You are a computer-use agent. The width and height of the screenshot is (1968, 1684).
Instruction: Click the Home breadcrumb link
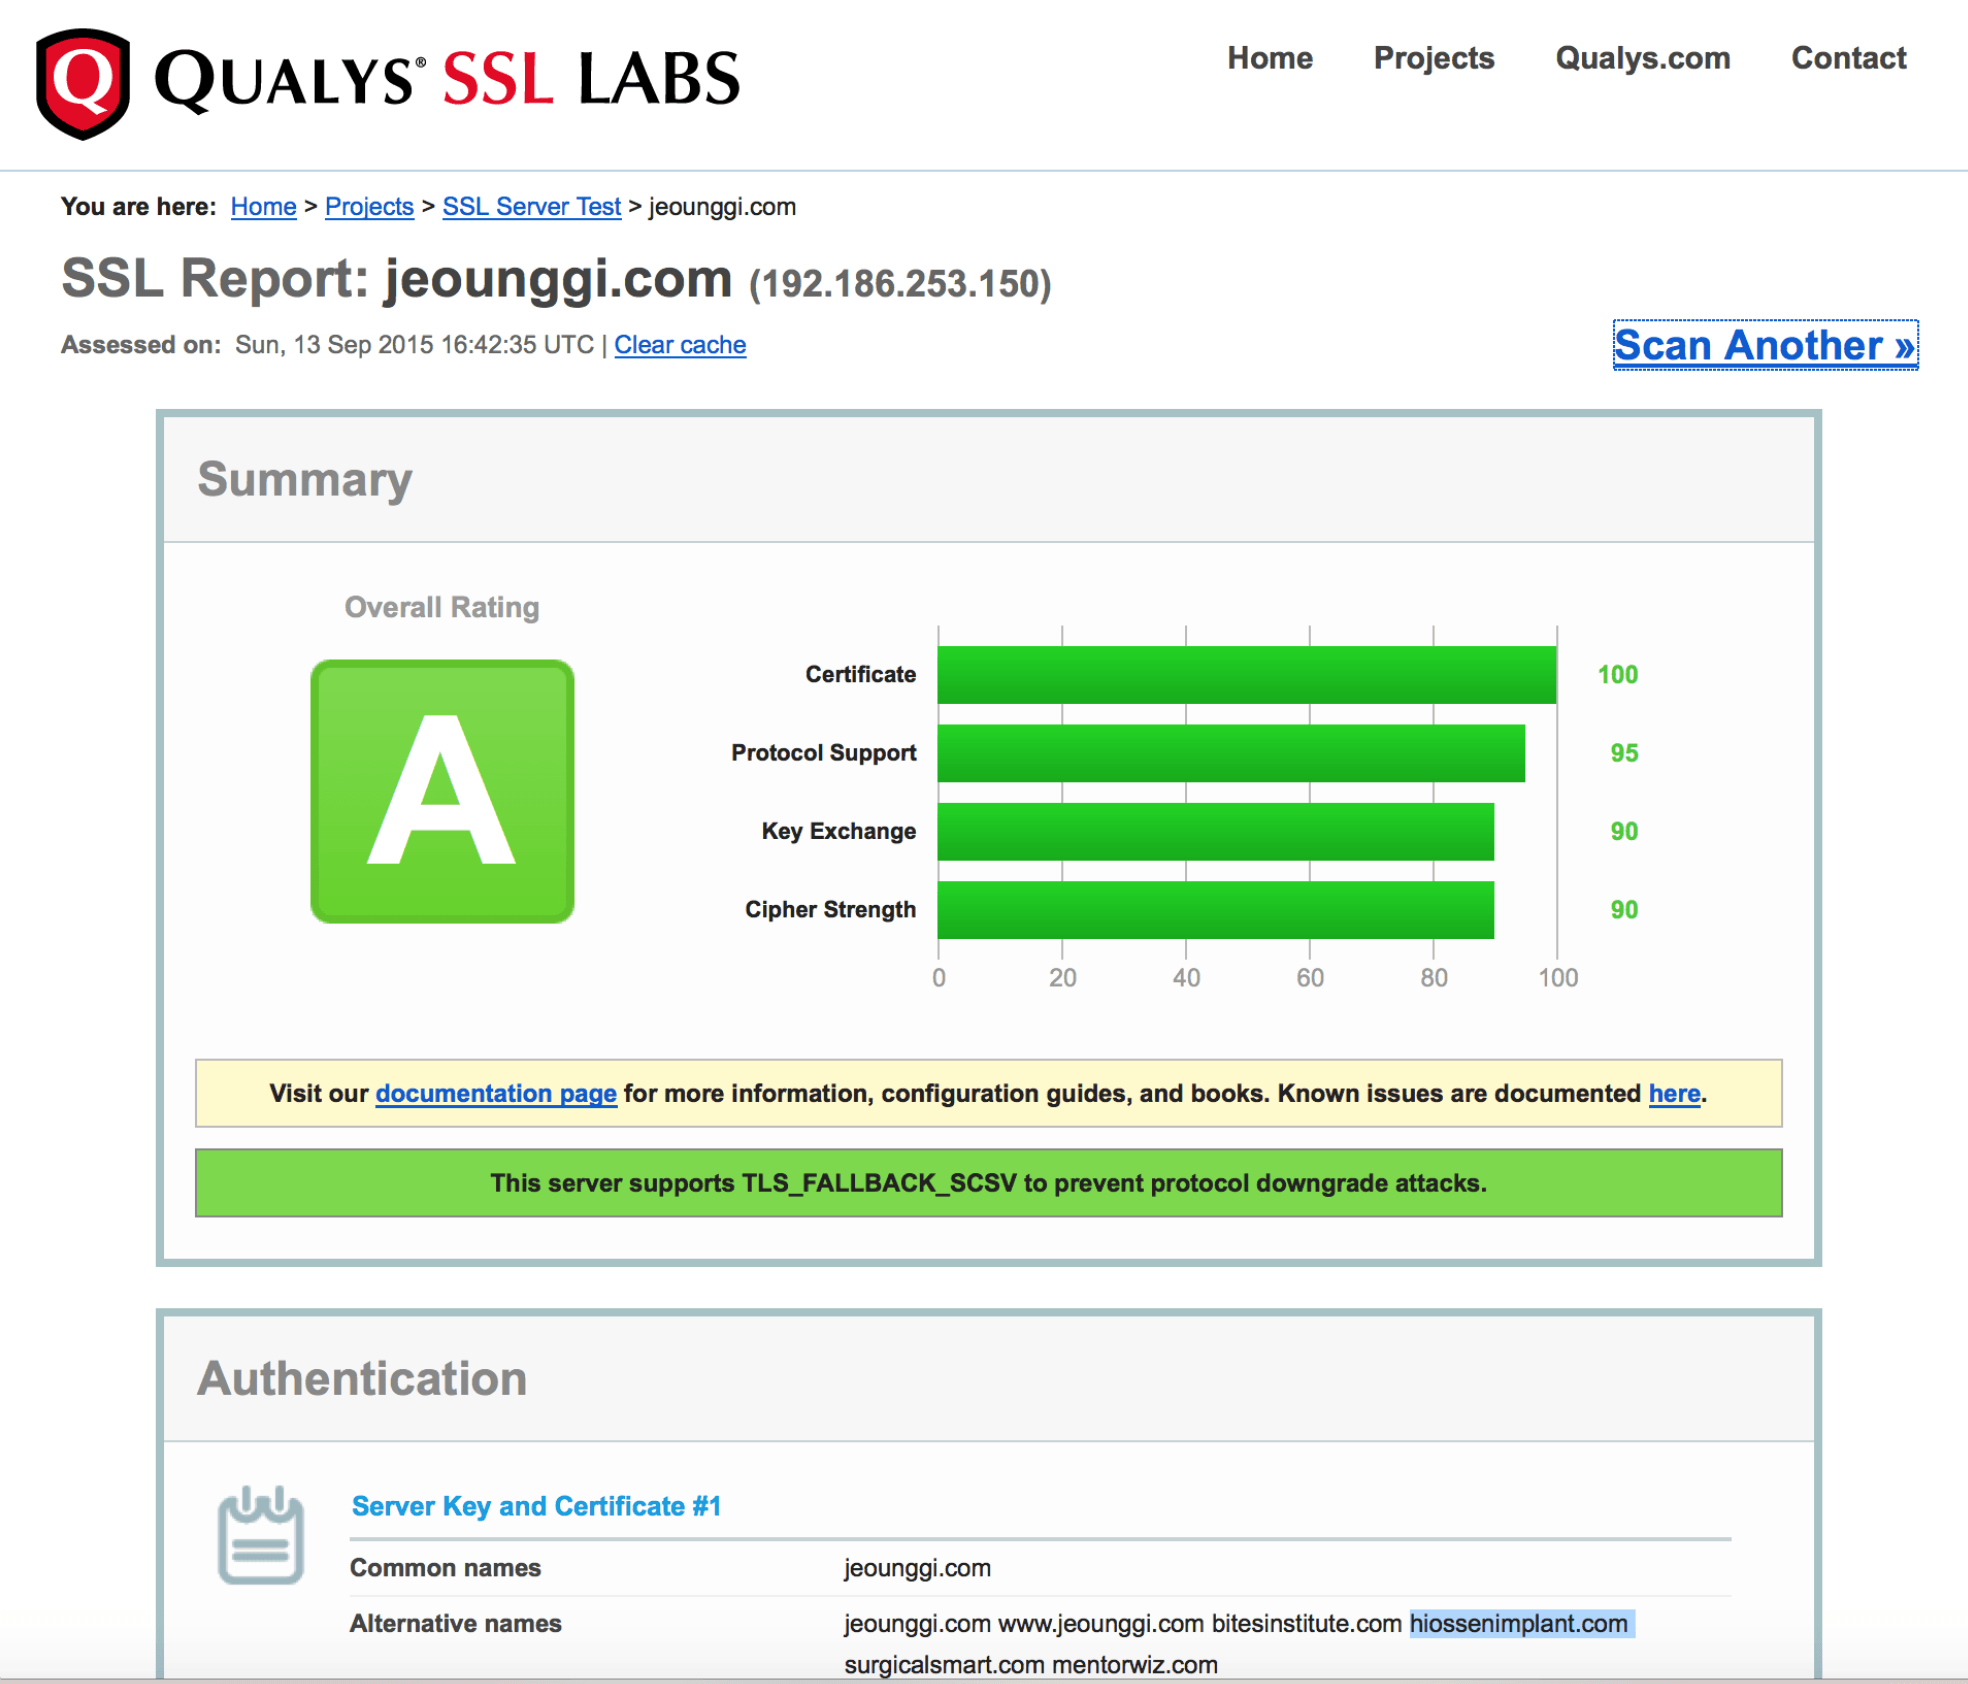263,207
